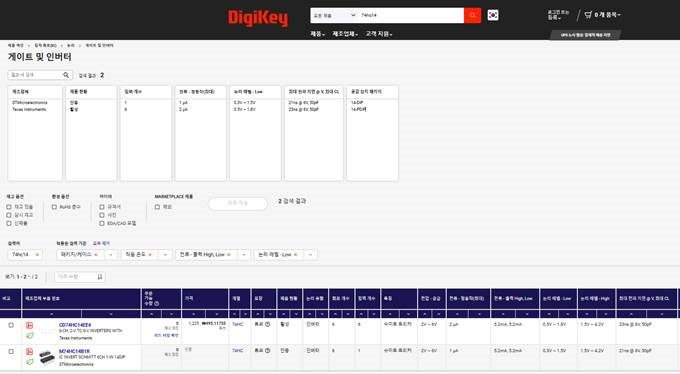
Task: Open the CD74HC14EE4 product link
Action: pyautogui.click(x=75, y=325)
